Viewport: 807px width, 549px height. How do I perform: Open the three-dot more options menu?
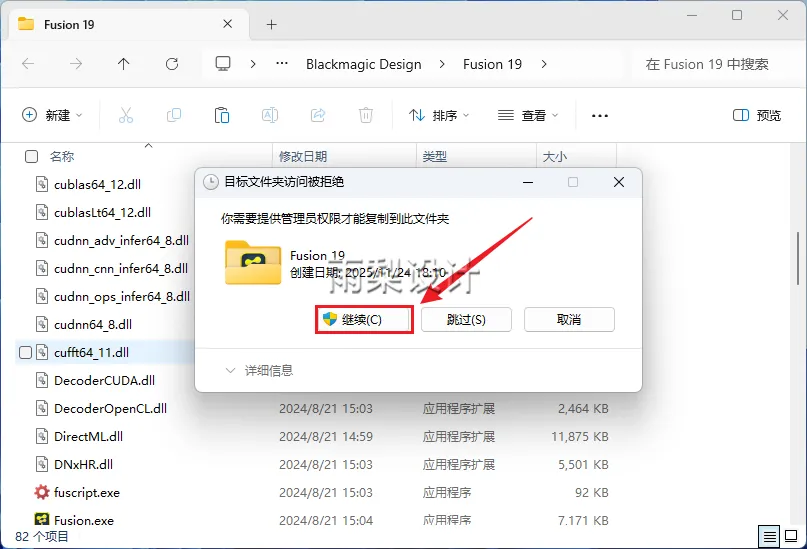(x=600, y=116)
